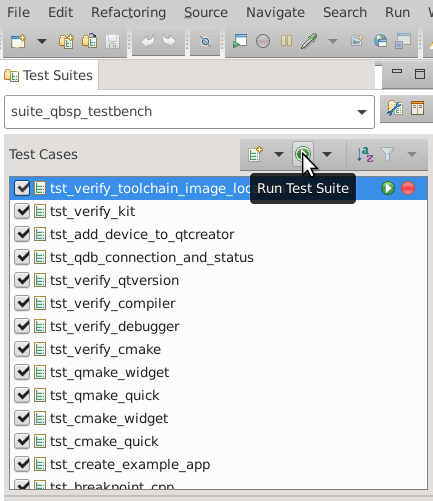
Task: Open the Navigate menu
Action: click(275, 12)
